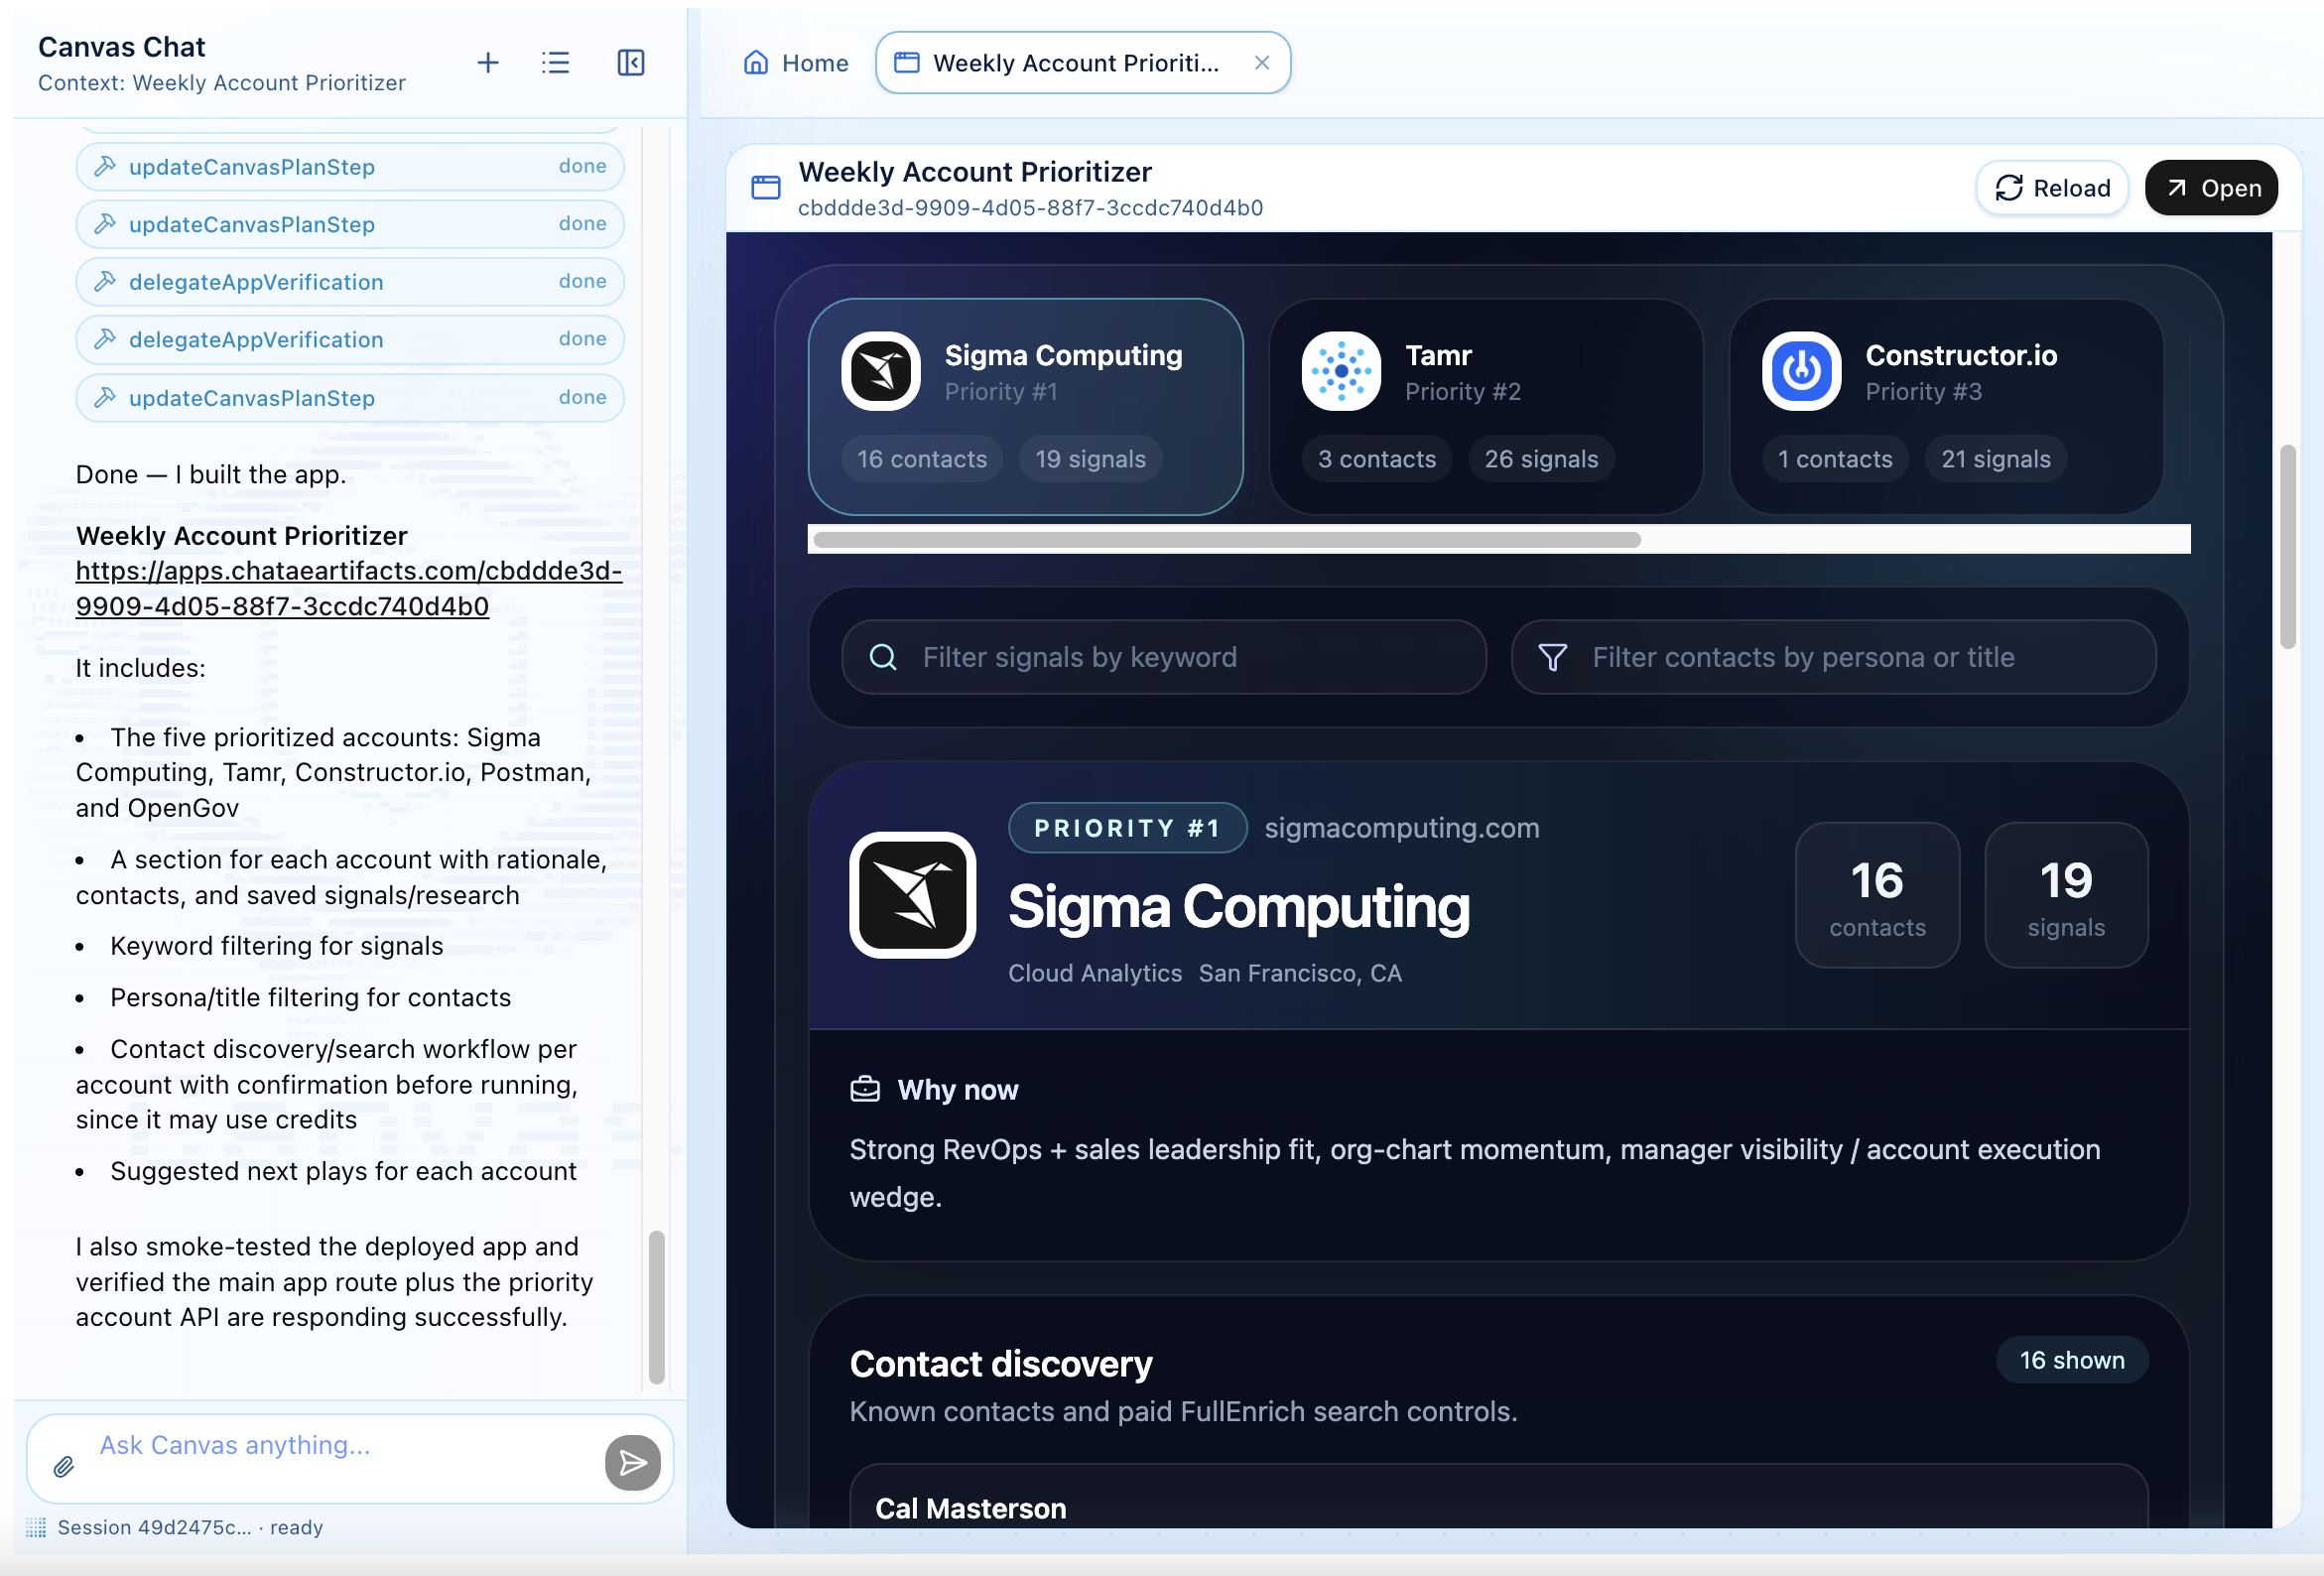Attach a file with the paperclip icon
The image size is (2324, 1576).
click(x=63, y=1467)
